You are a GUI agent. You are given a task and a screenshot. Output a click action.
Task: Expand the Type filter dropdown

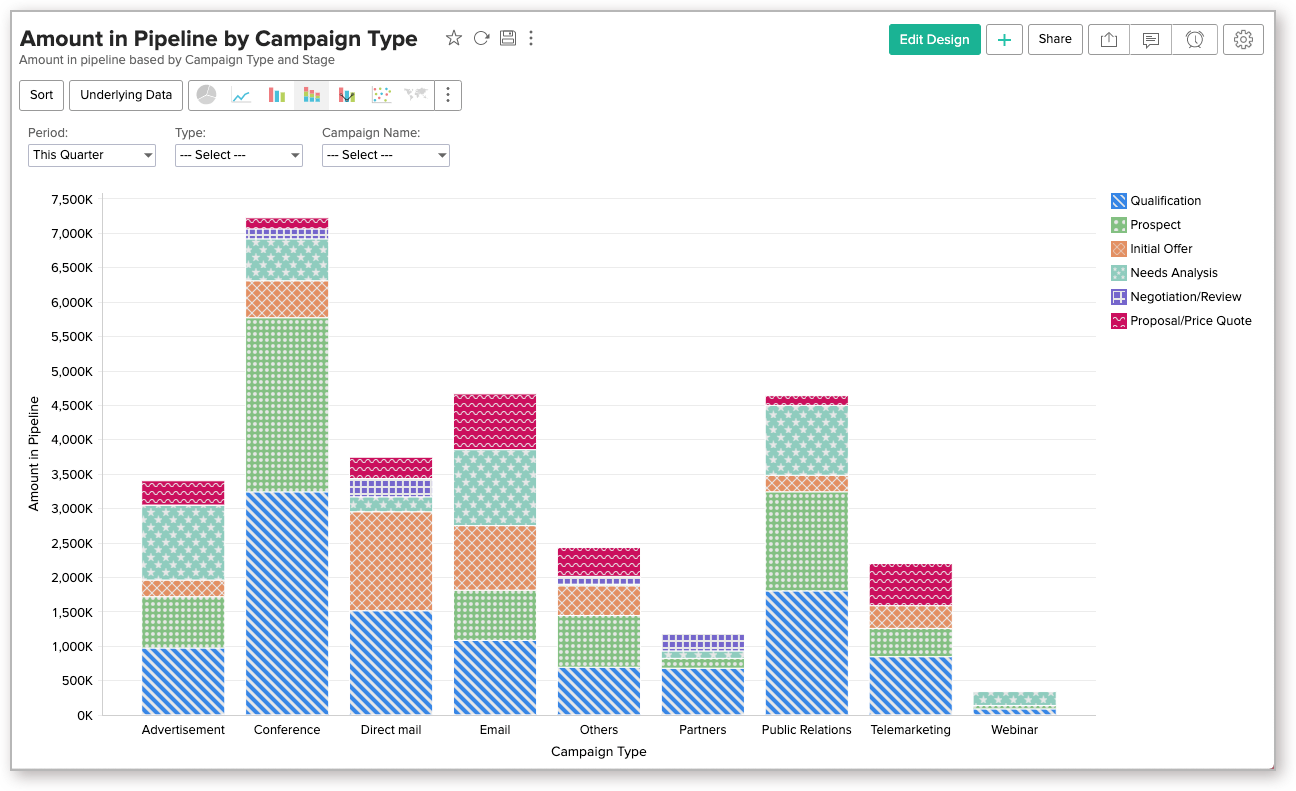[x=238, y=155]
